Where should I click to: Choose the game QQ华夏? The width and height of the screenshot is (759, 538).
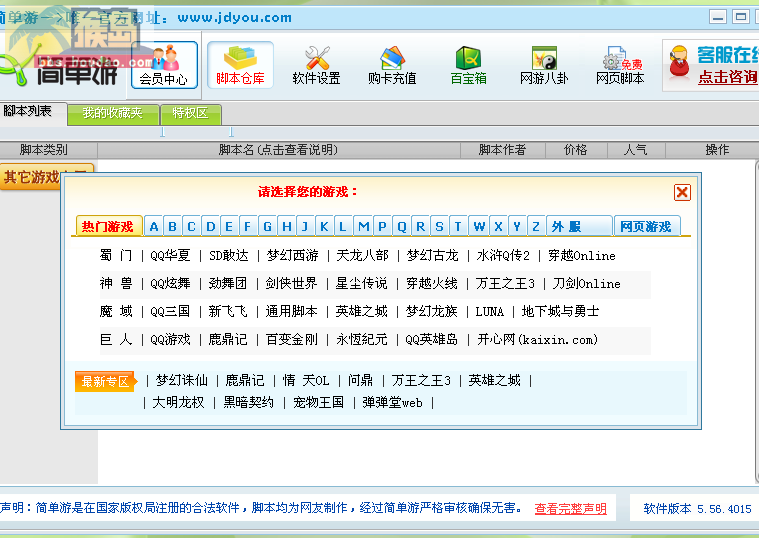(170, 255)
